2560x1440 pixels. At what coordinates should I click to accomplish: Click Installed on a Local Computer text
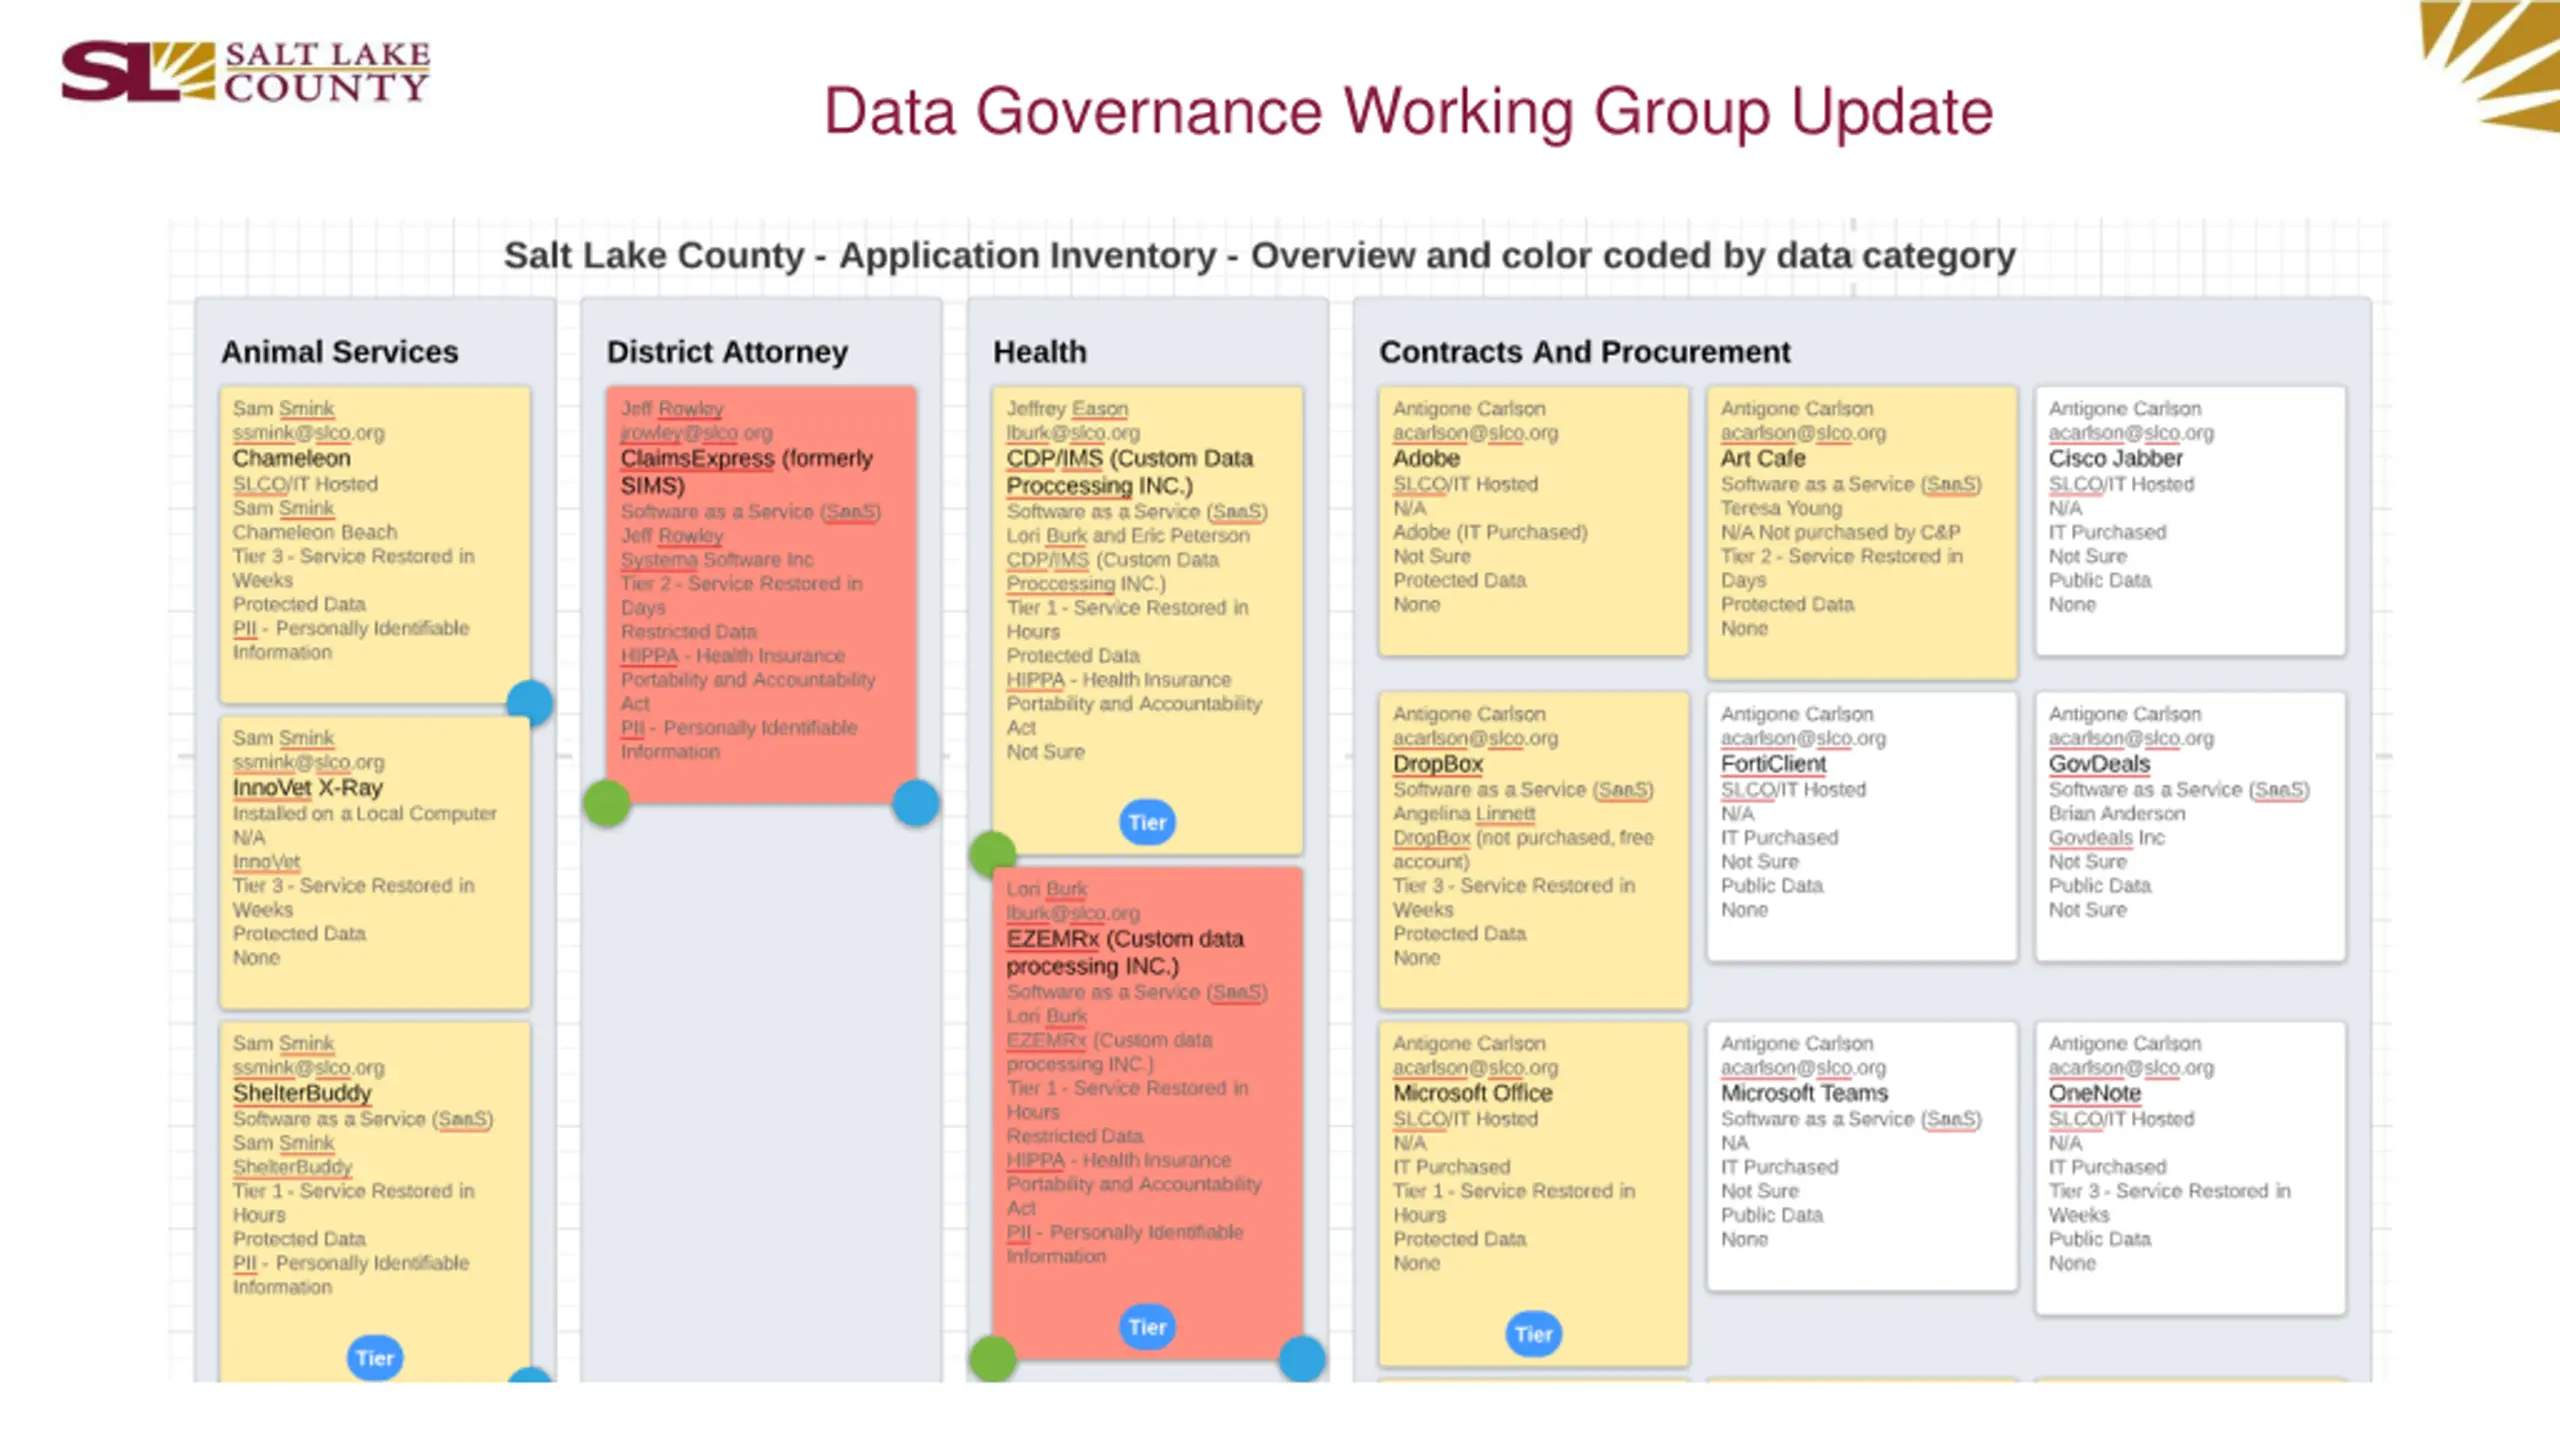point(364,814)
